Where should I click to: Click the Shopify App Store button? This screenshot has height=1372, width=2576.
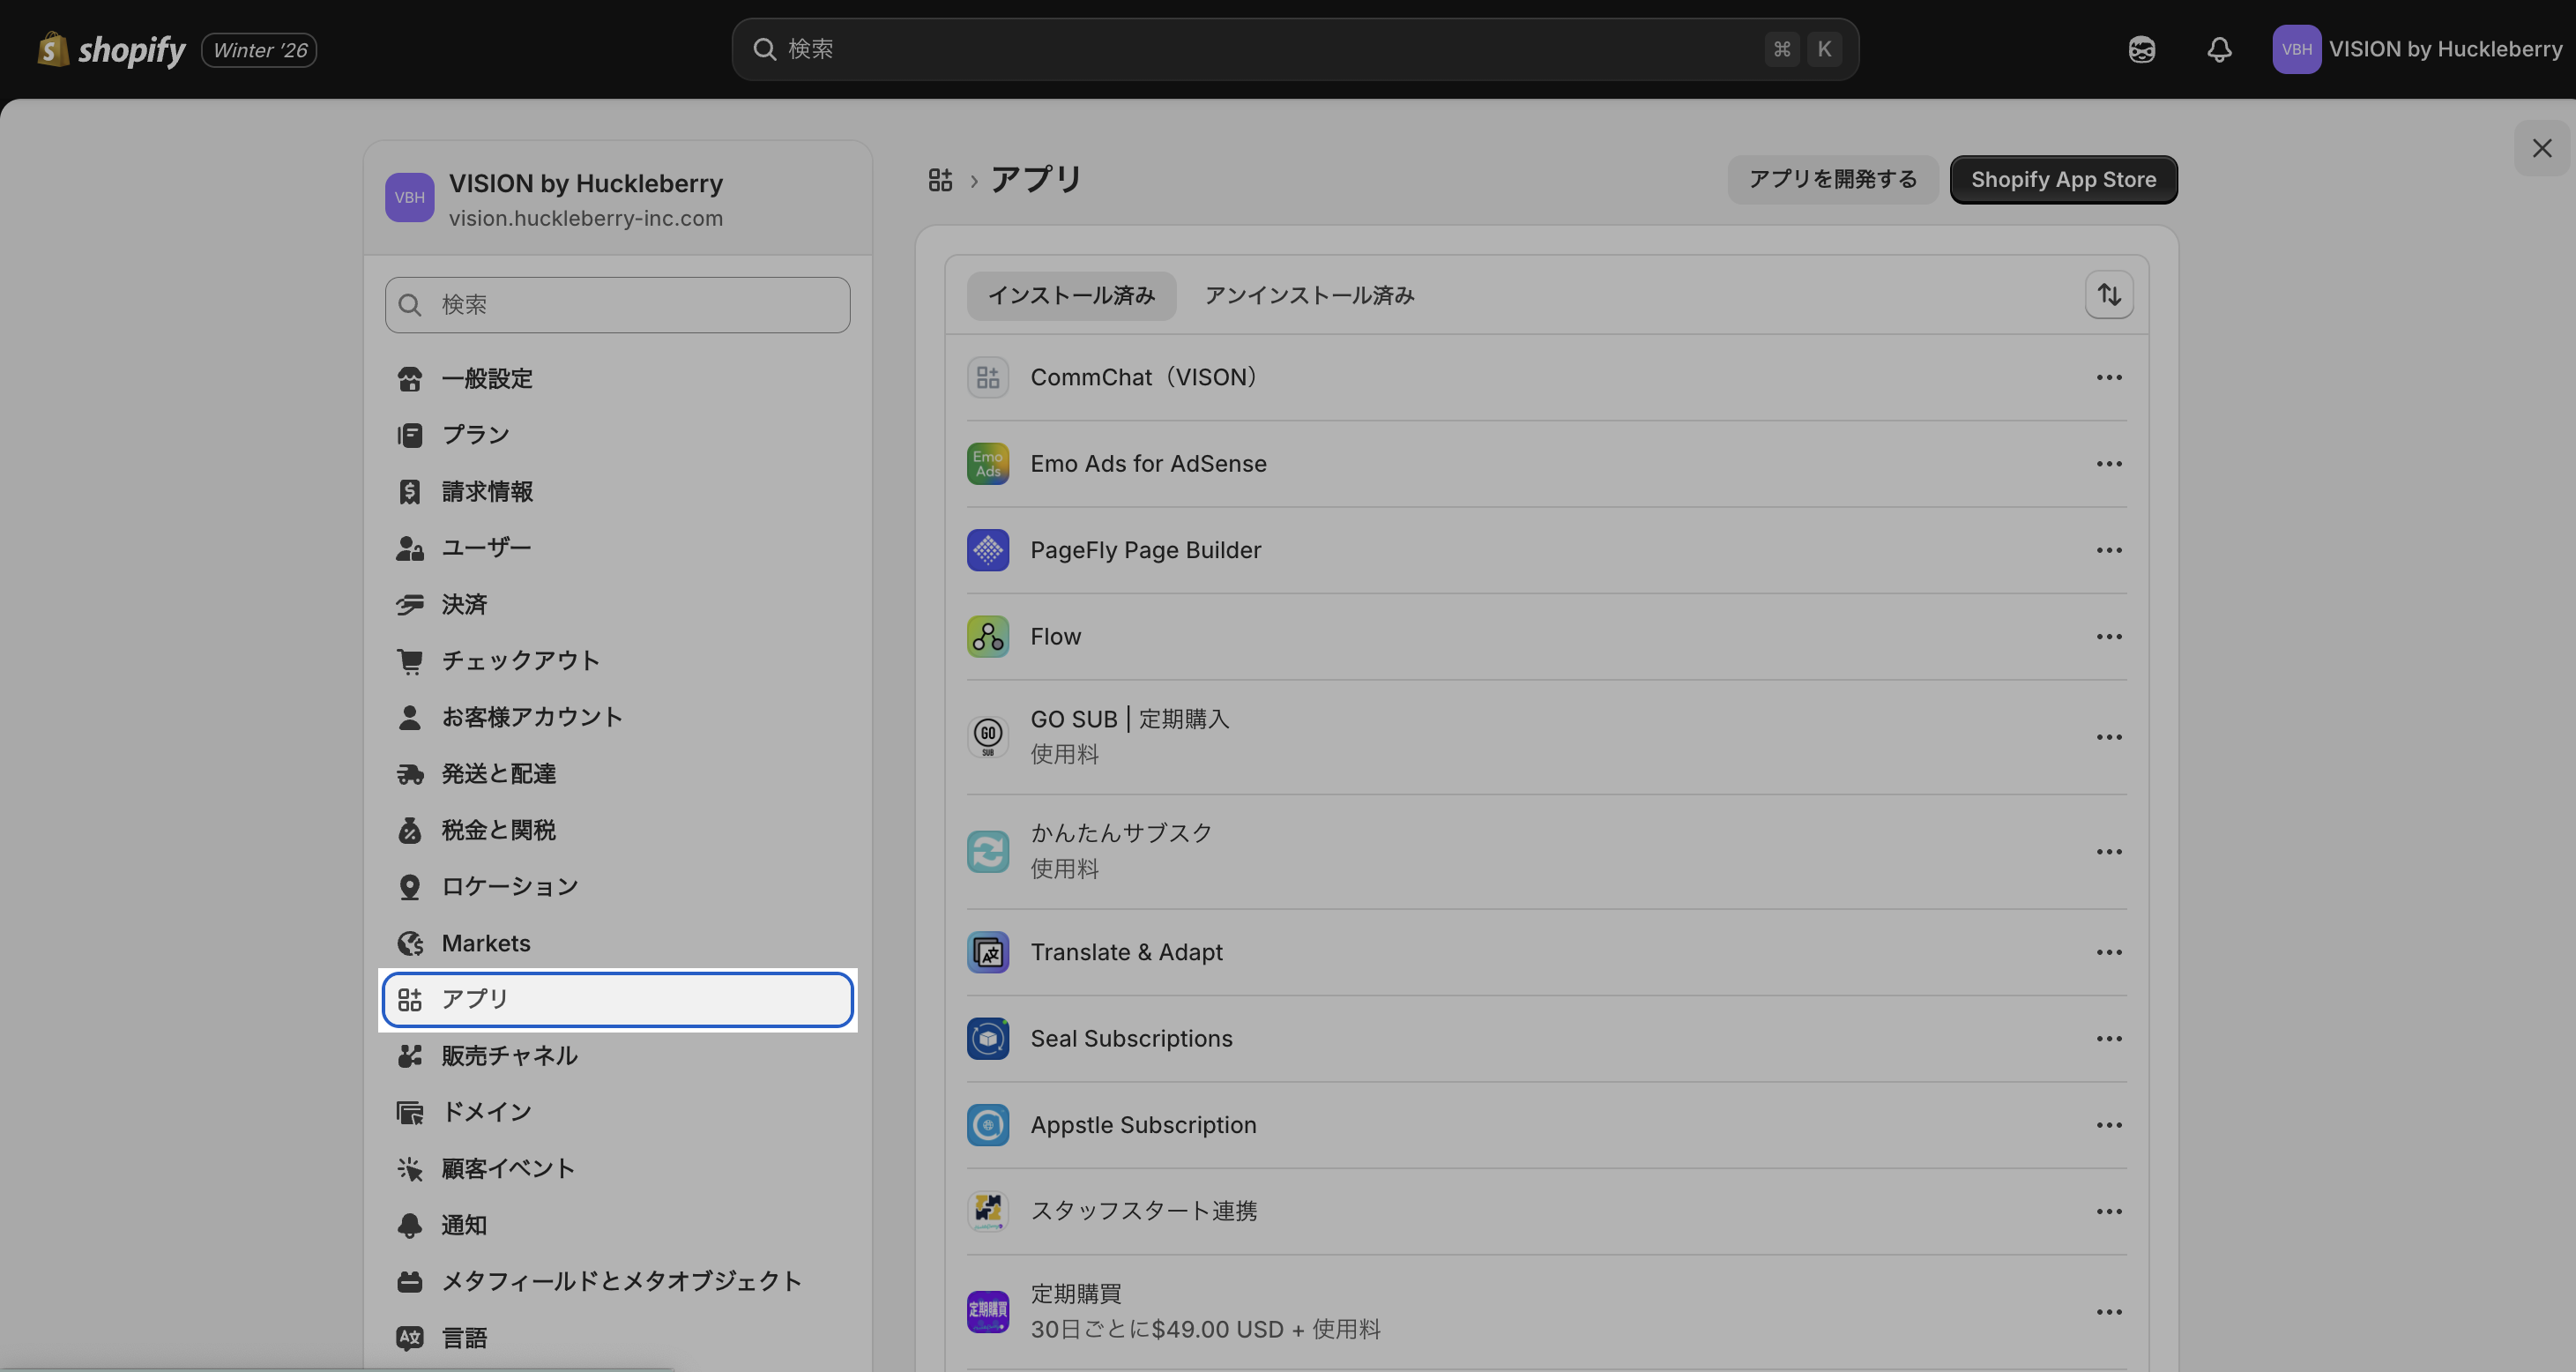point(2063,180)
